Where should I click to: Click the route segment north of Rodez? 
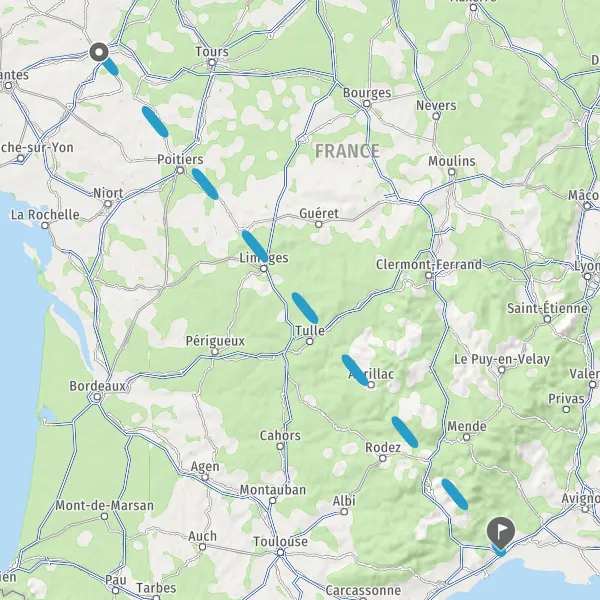tap(405, 432)
